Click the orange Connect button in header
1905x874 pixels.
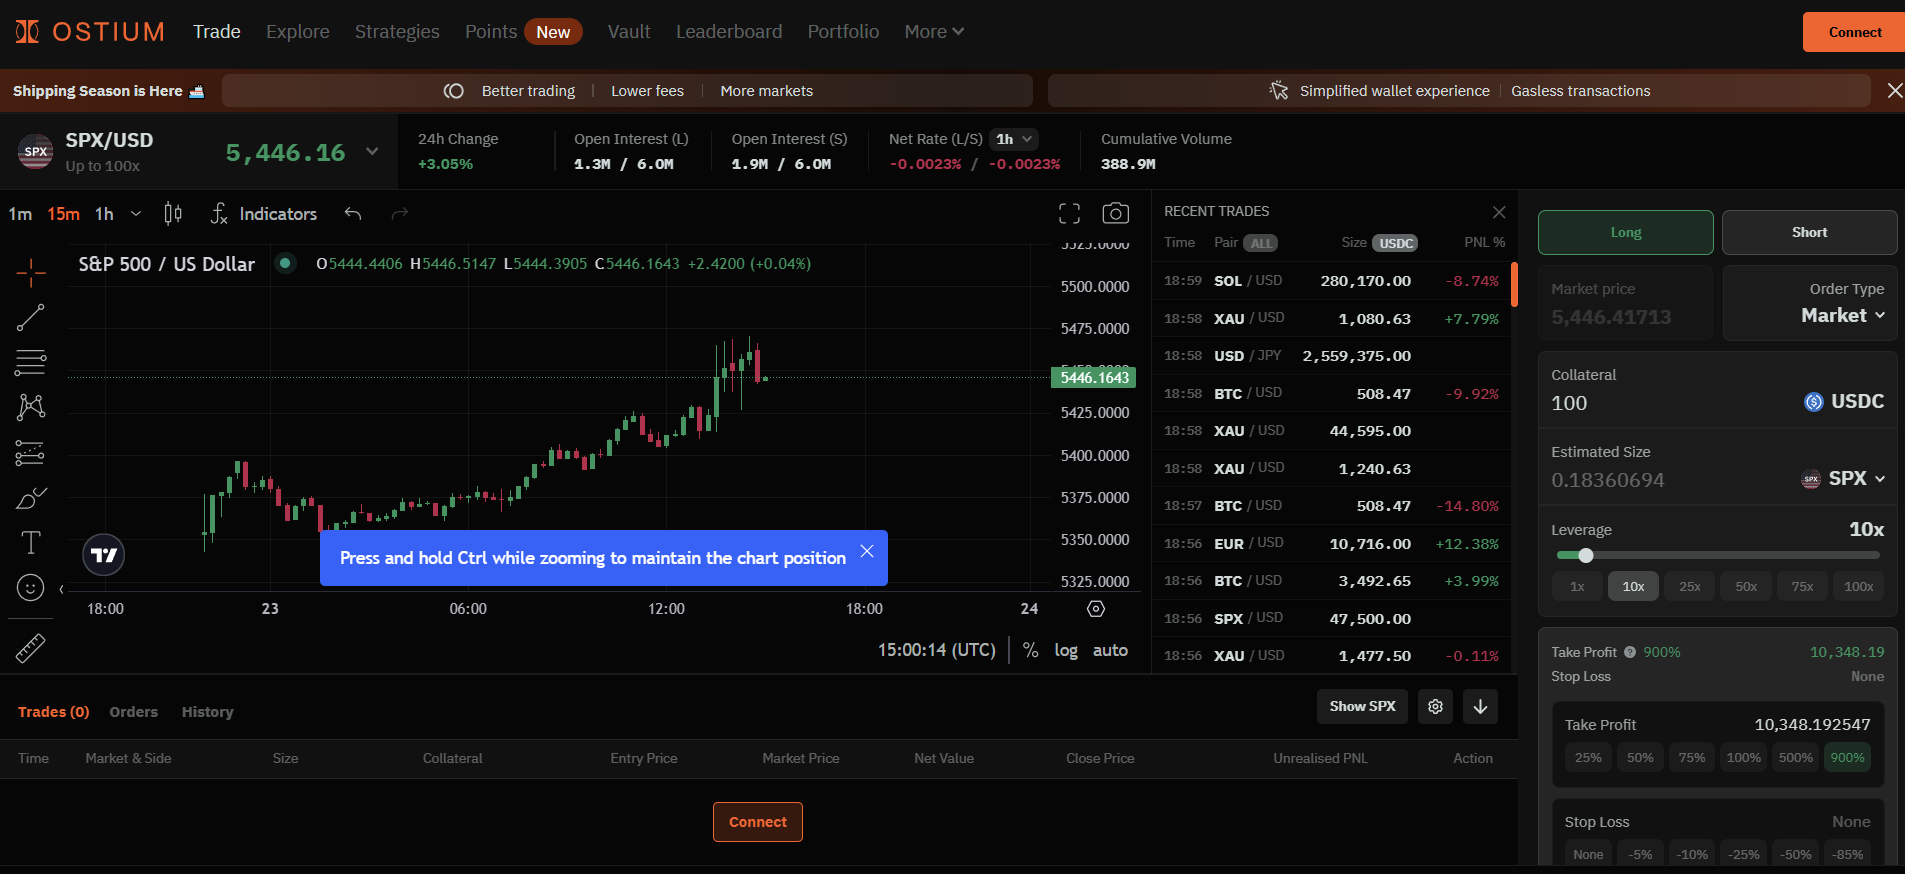pos(1854,32)
